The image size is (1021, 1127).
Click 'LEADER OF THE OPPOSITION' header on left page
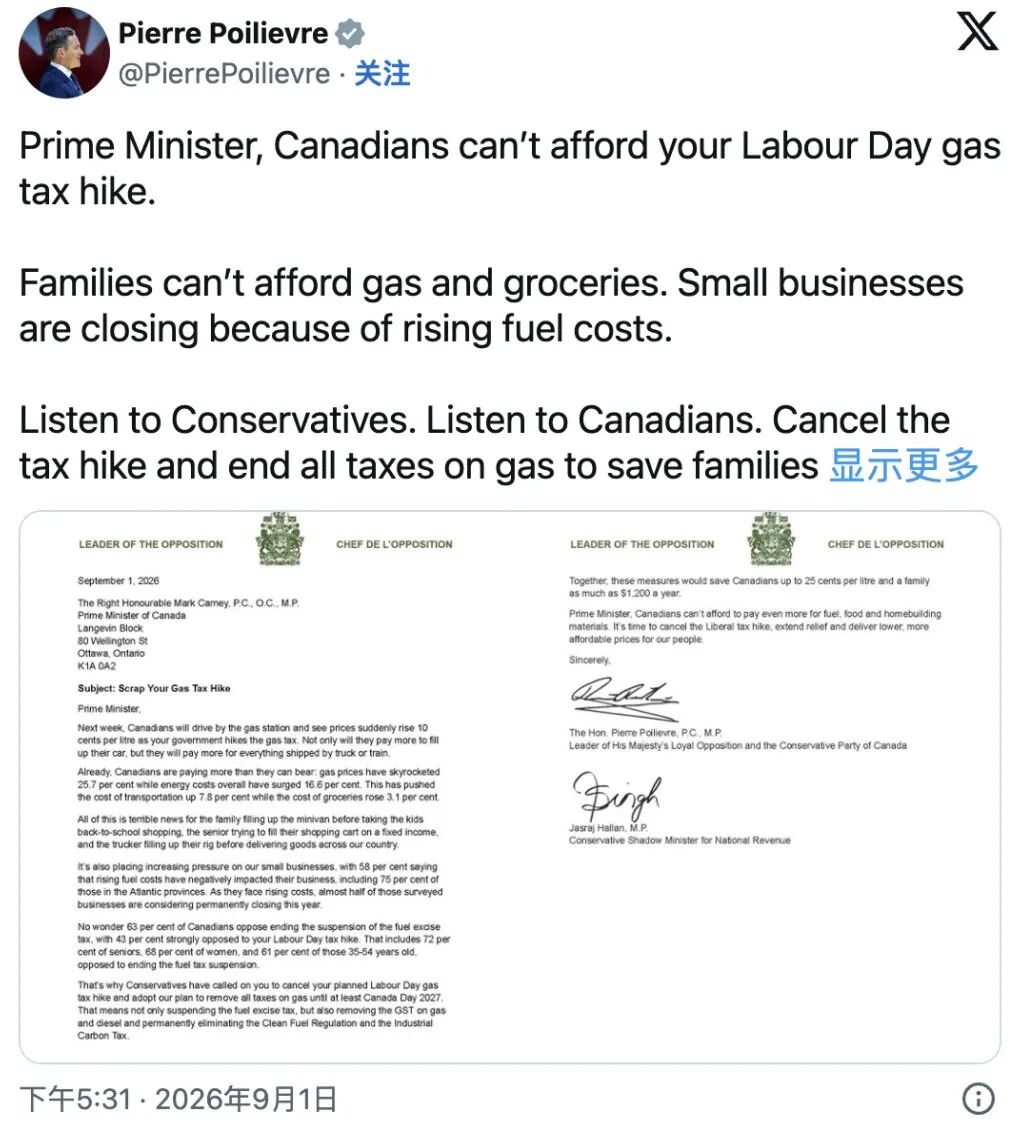point(151,544)
